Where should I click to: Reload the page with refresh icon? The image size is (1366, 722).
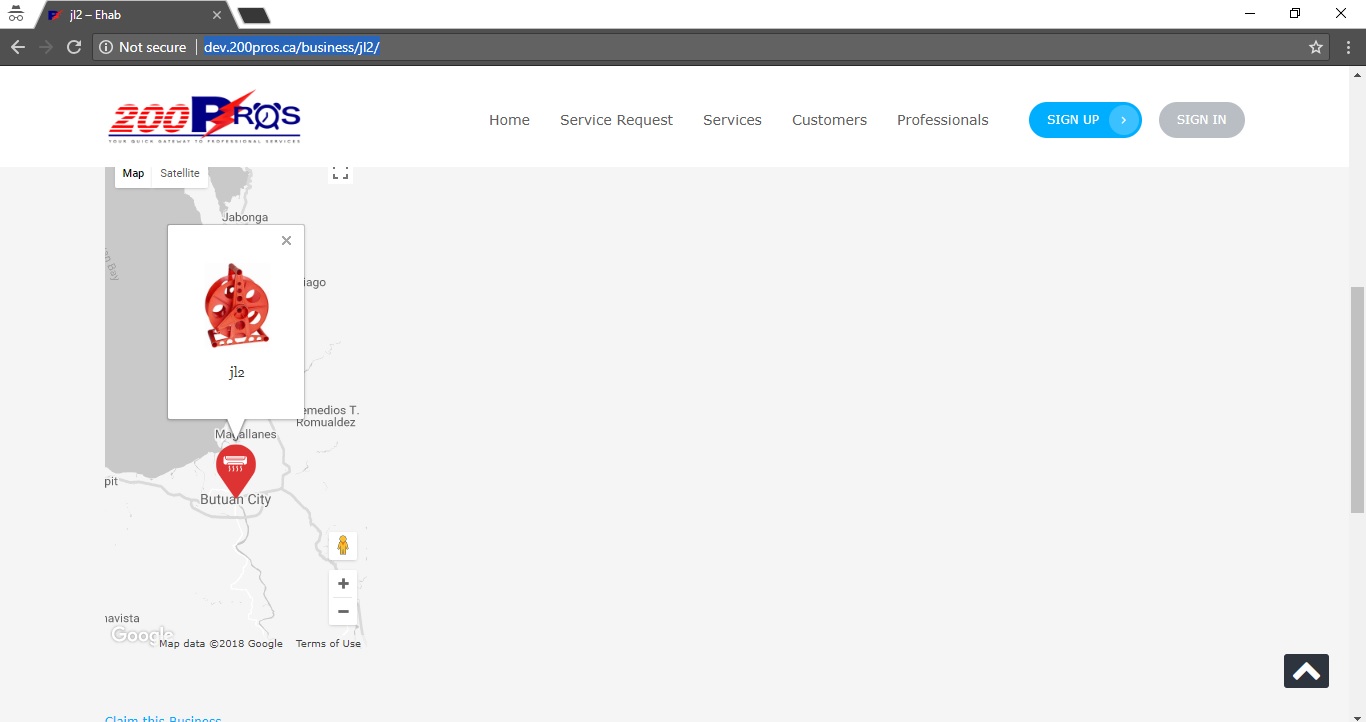[74, 47]
